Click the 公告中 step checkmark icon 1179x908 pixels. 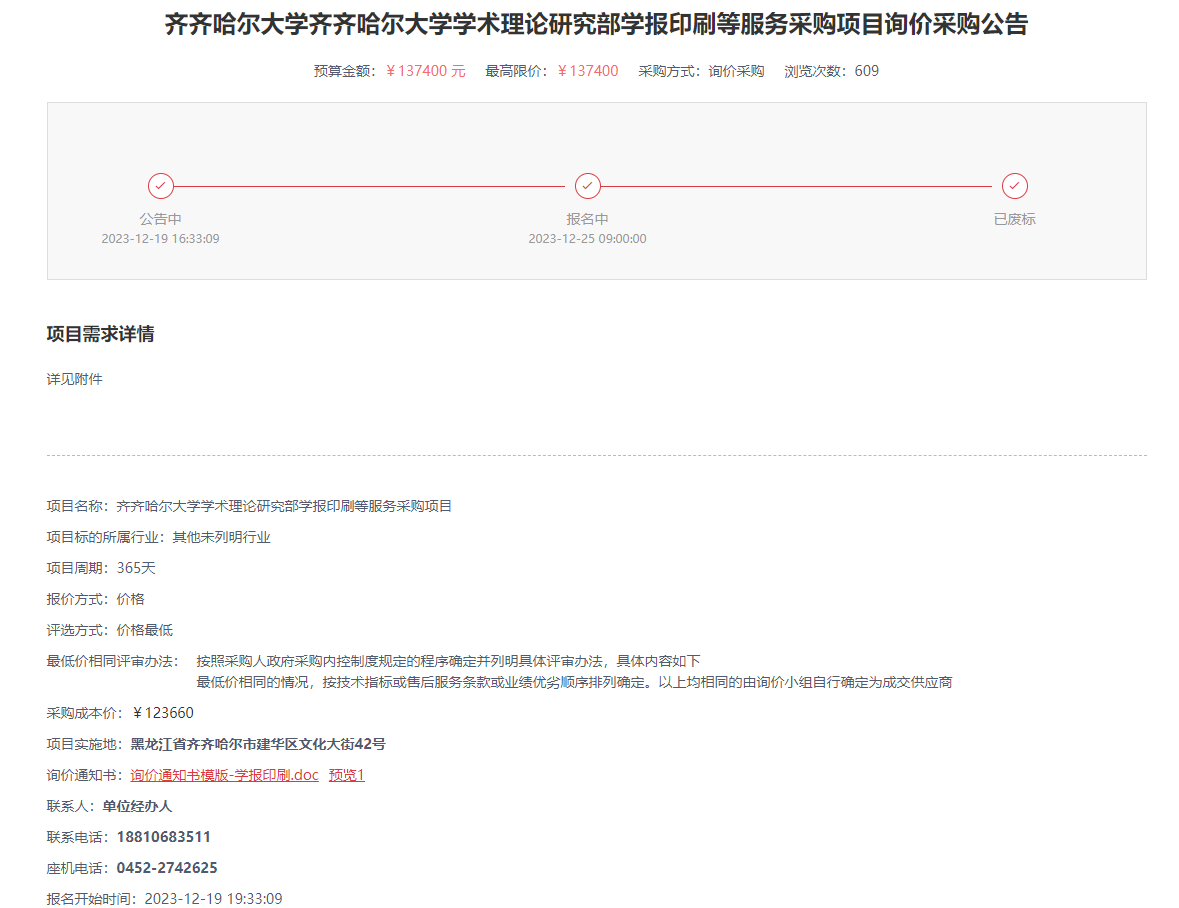pyautogui.click(x=161, y=186)
